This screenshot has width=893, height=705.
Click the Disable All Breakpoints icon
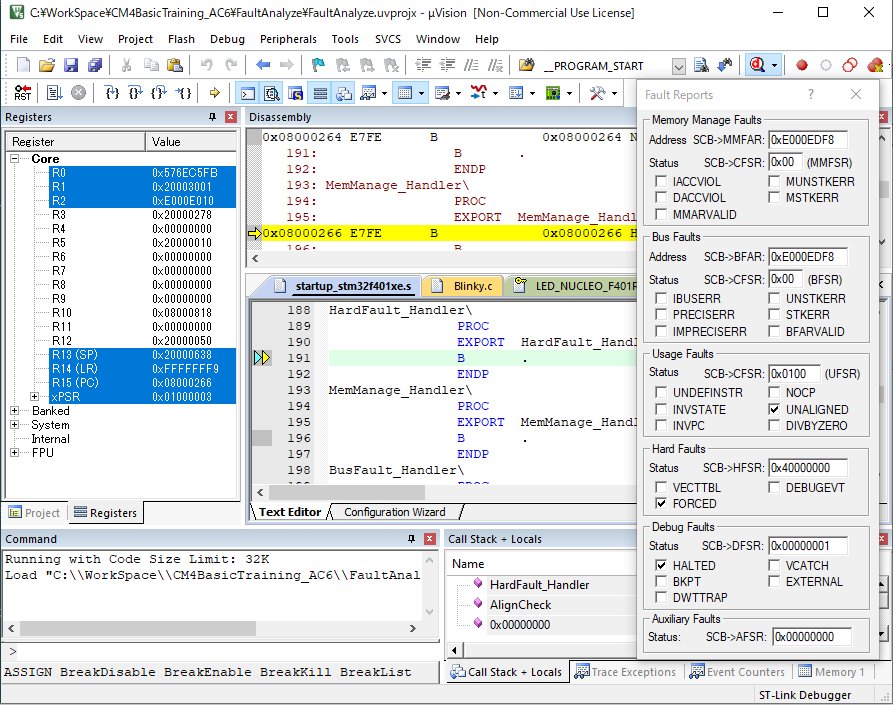pyautogui.click(x=850, y=65)
